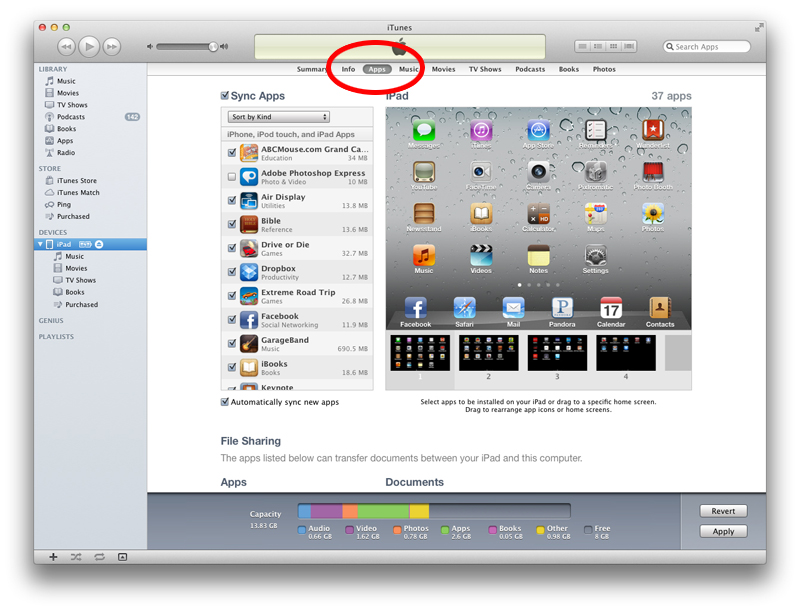The image size is (800, 611).
Task: Switch to the Info tab
Action: point(348,69)
